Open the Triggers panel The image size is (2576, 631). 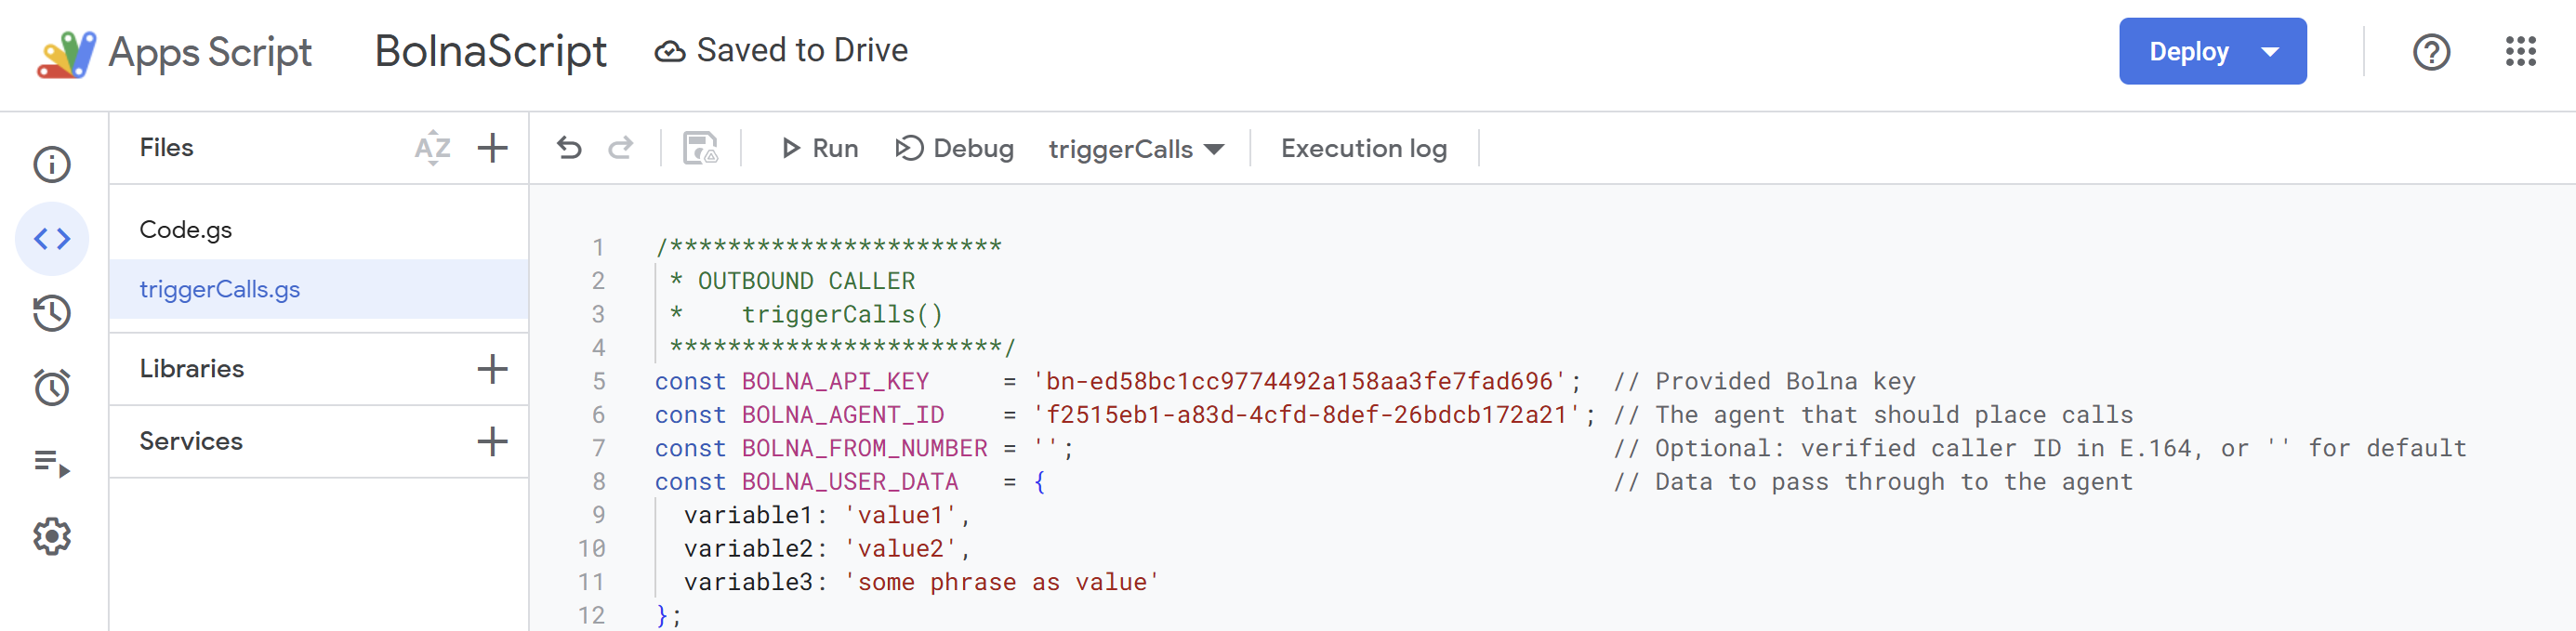tap(52, 387)
